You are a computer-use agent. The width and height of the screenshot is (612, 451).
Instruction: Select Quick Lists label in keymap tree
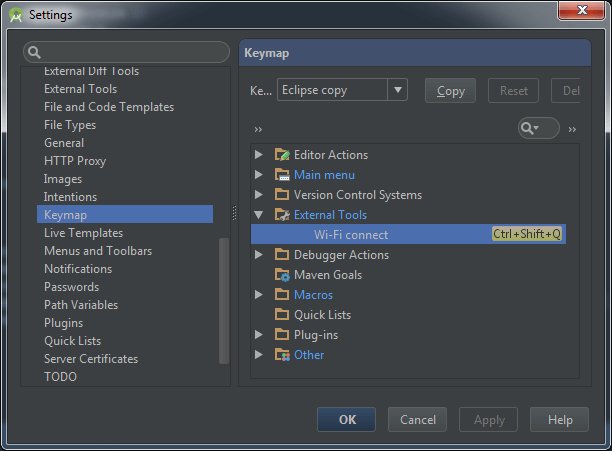[322, 314]
